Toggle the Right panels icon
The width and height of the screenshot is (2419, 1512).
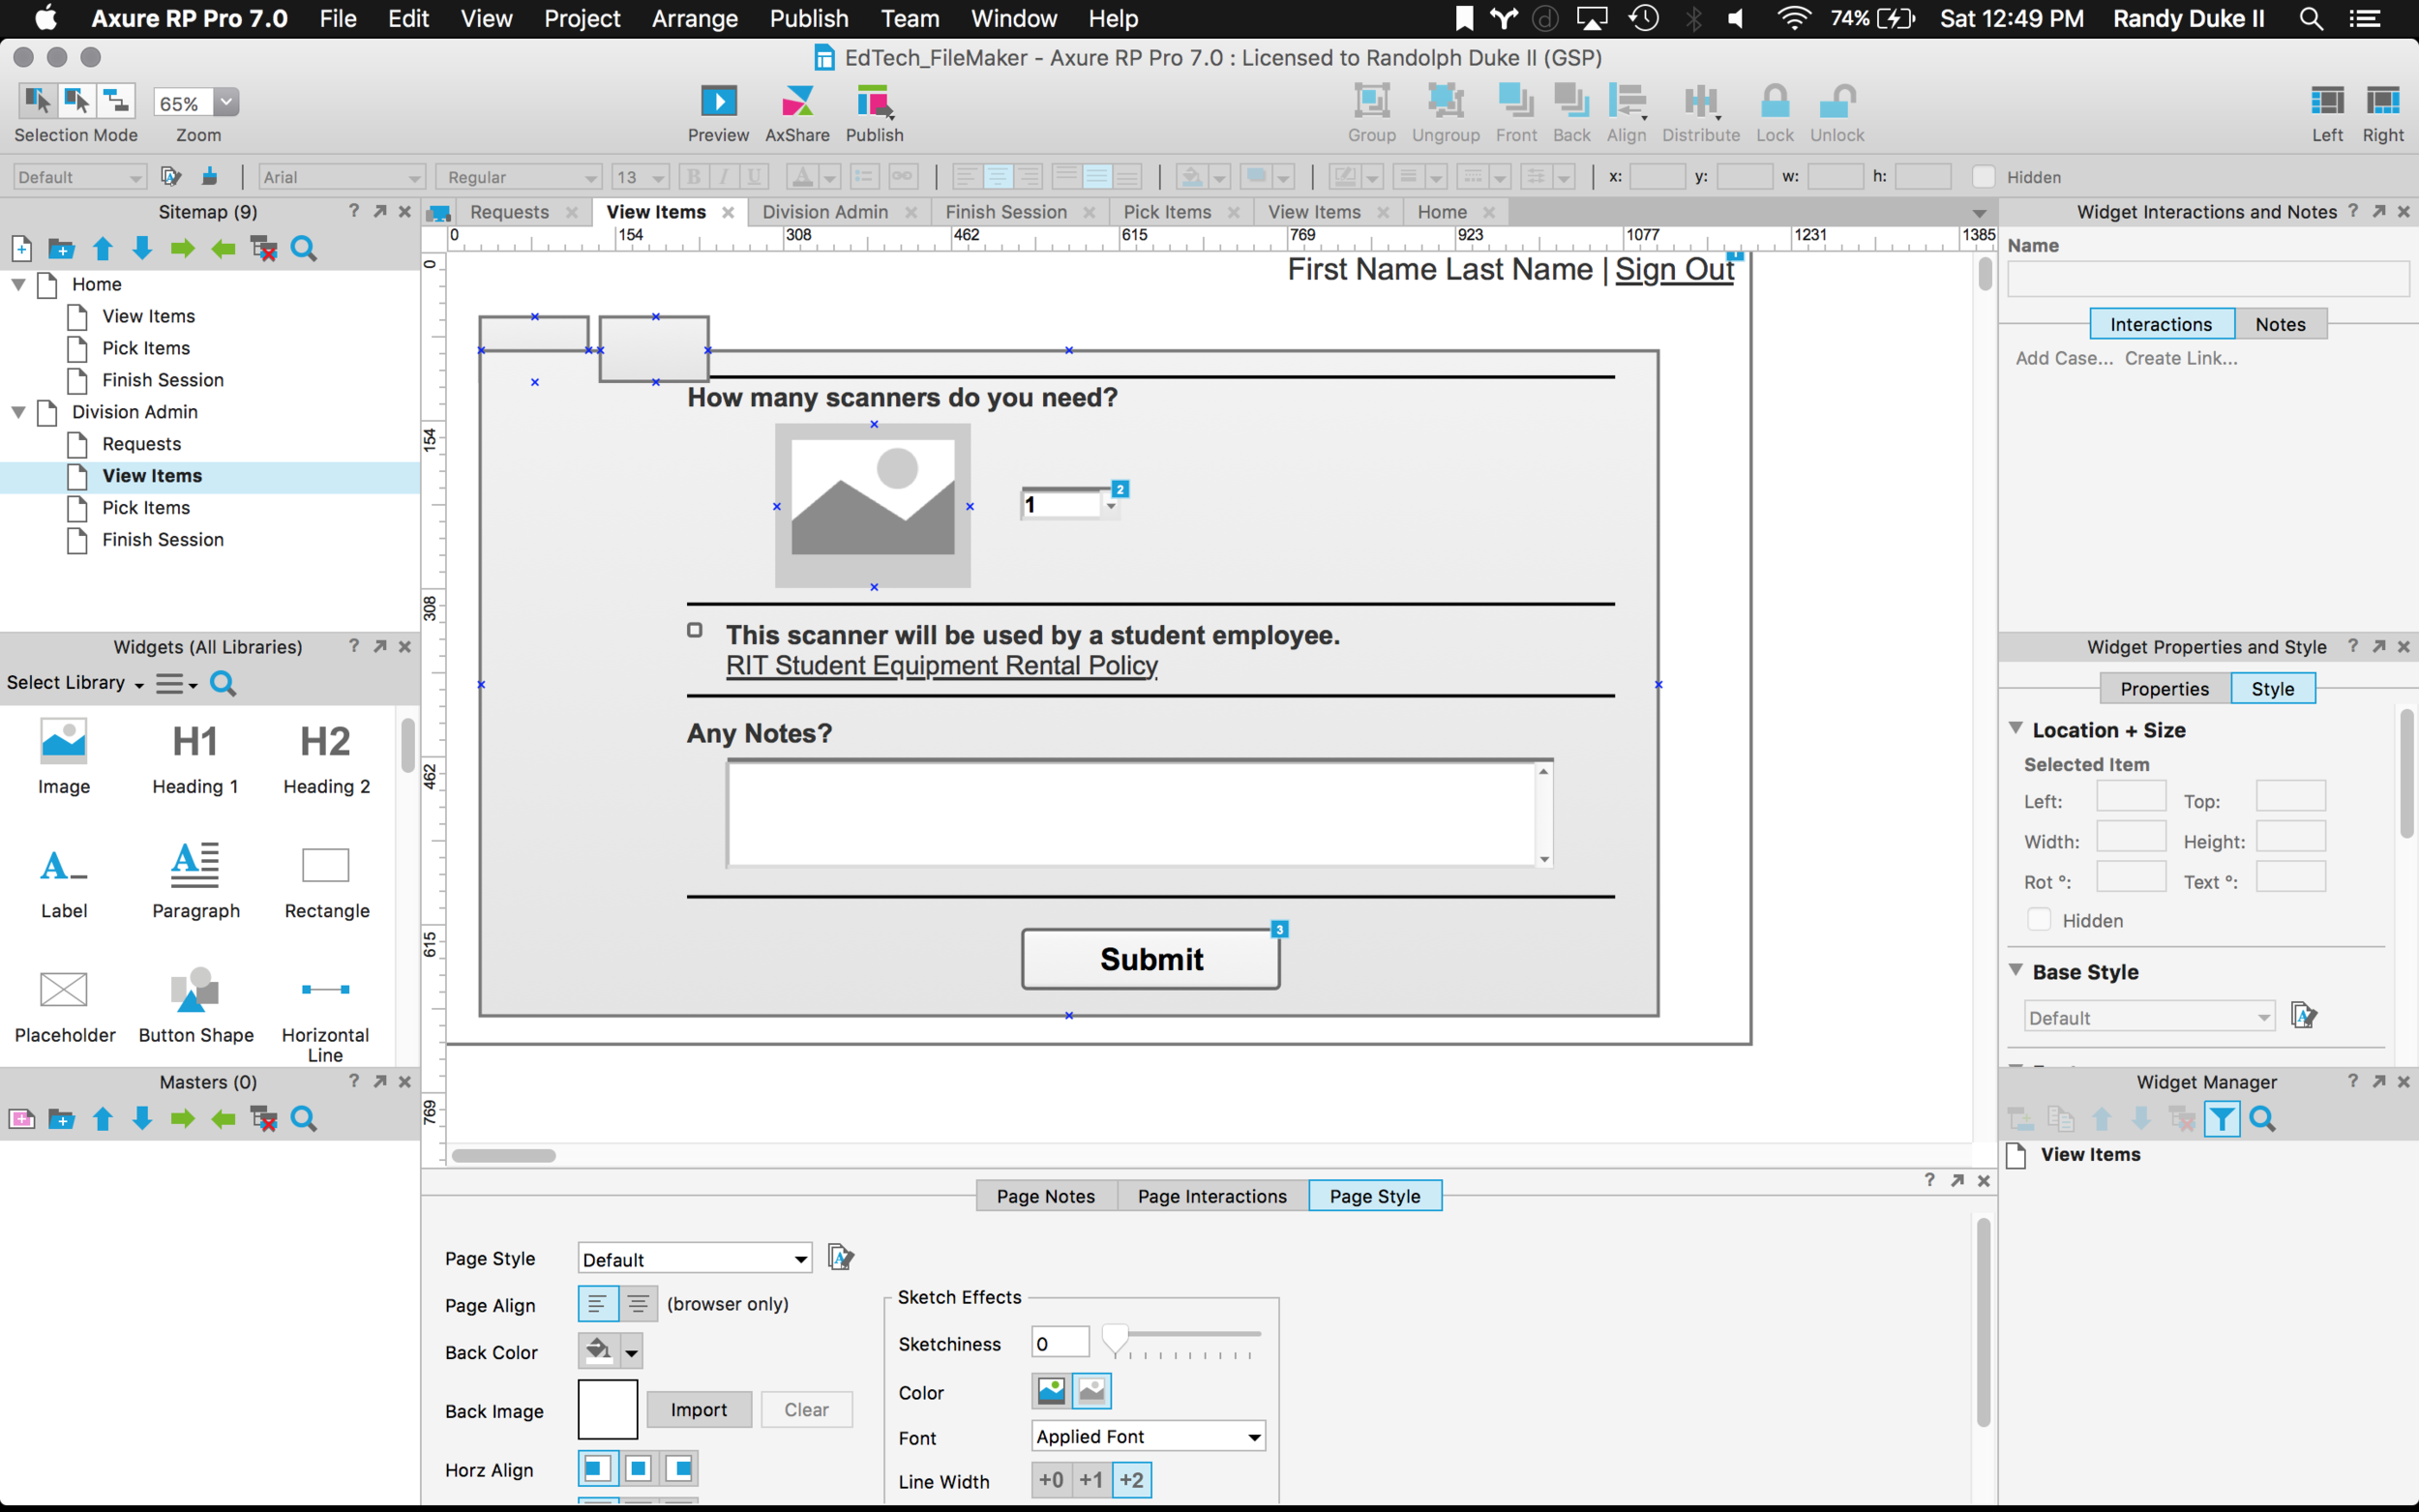click(2383, 101)
